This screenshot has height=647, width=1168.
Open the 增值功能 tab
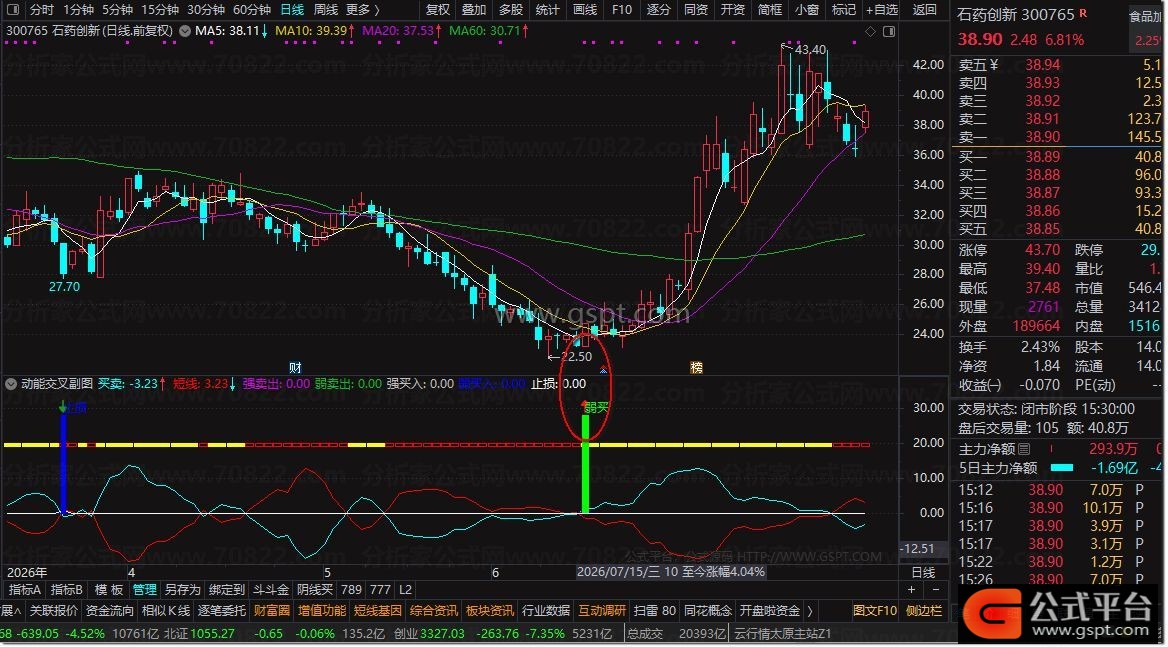click(x=322, y=611)
